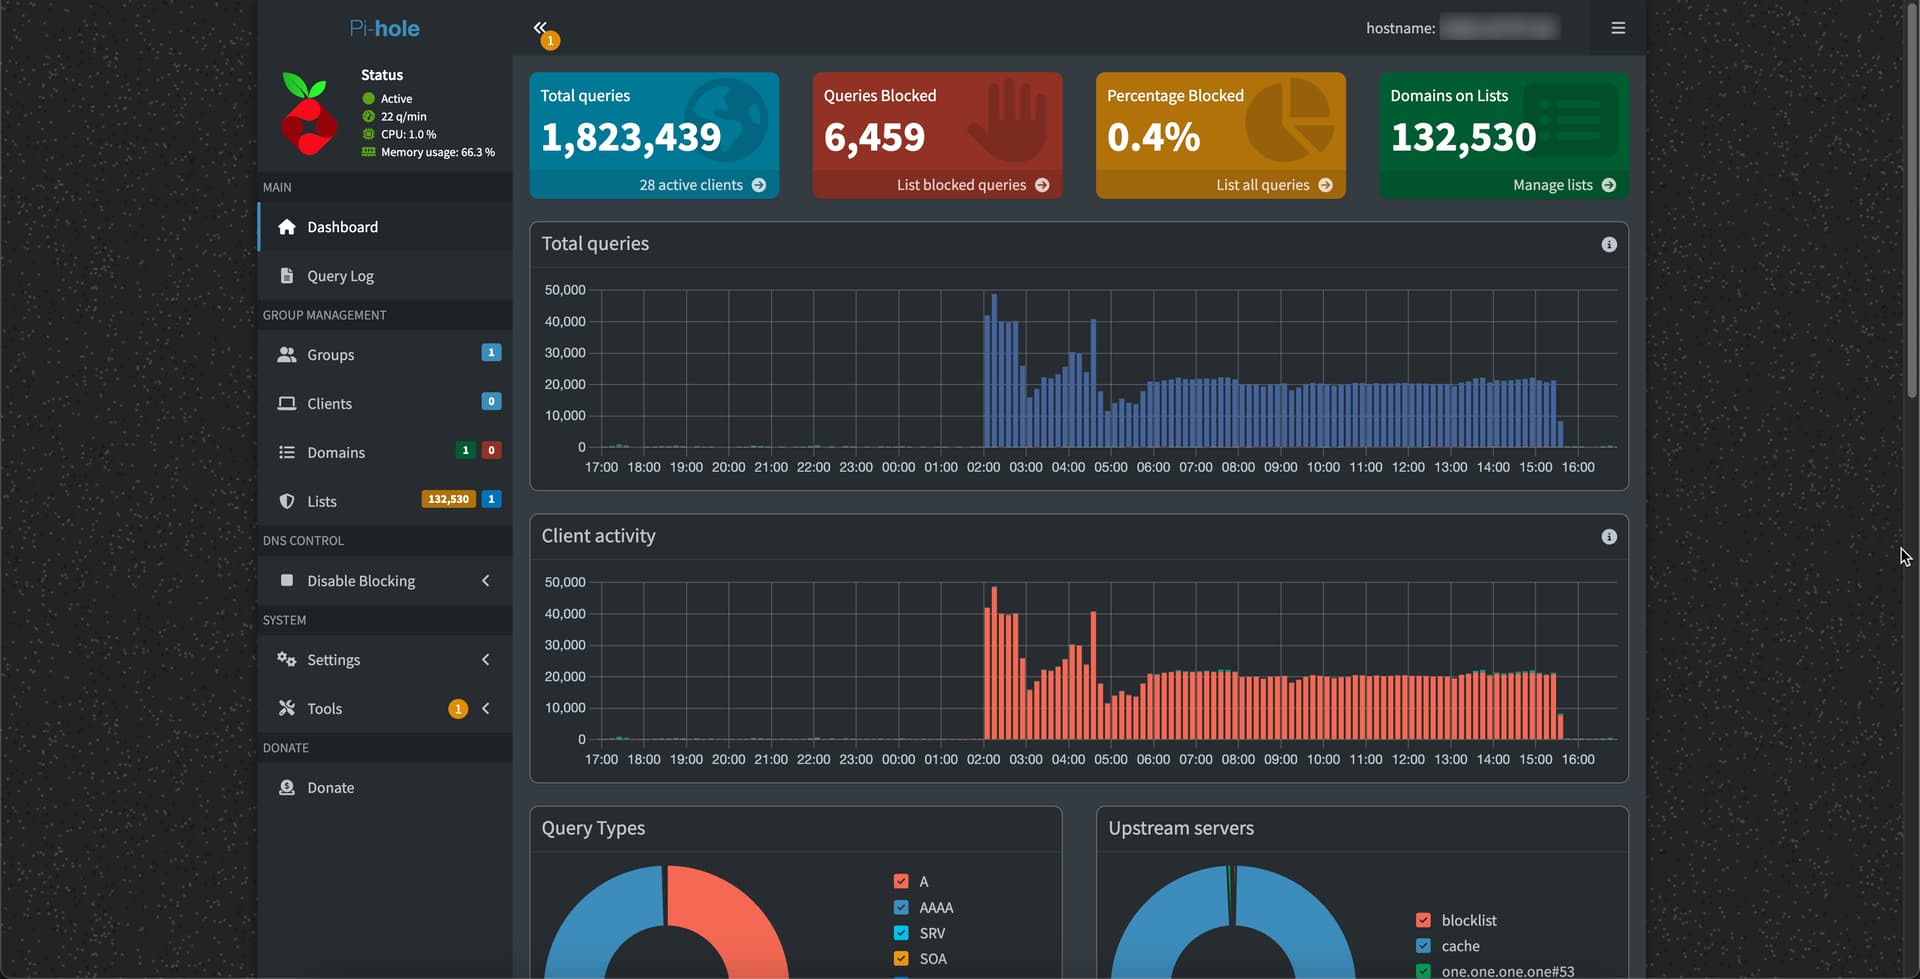Click Disable Blocking stop icon
Screen dimensions: 1920x979
click(287, 580)
